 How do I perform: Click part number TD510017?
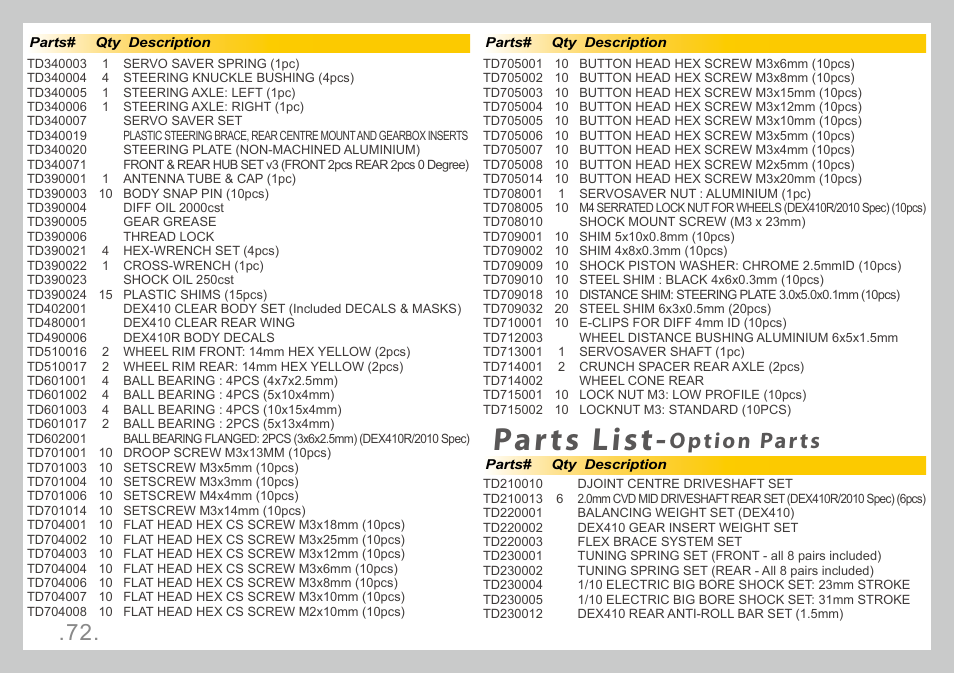pos(57,367)
